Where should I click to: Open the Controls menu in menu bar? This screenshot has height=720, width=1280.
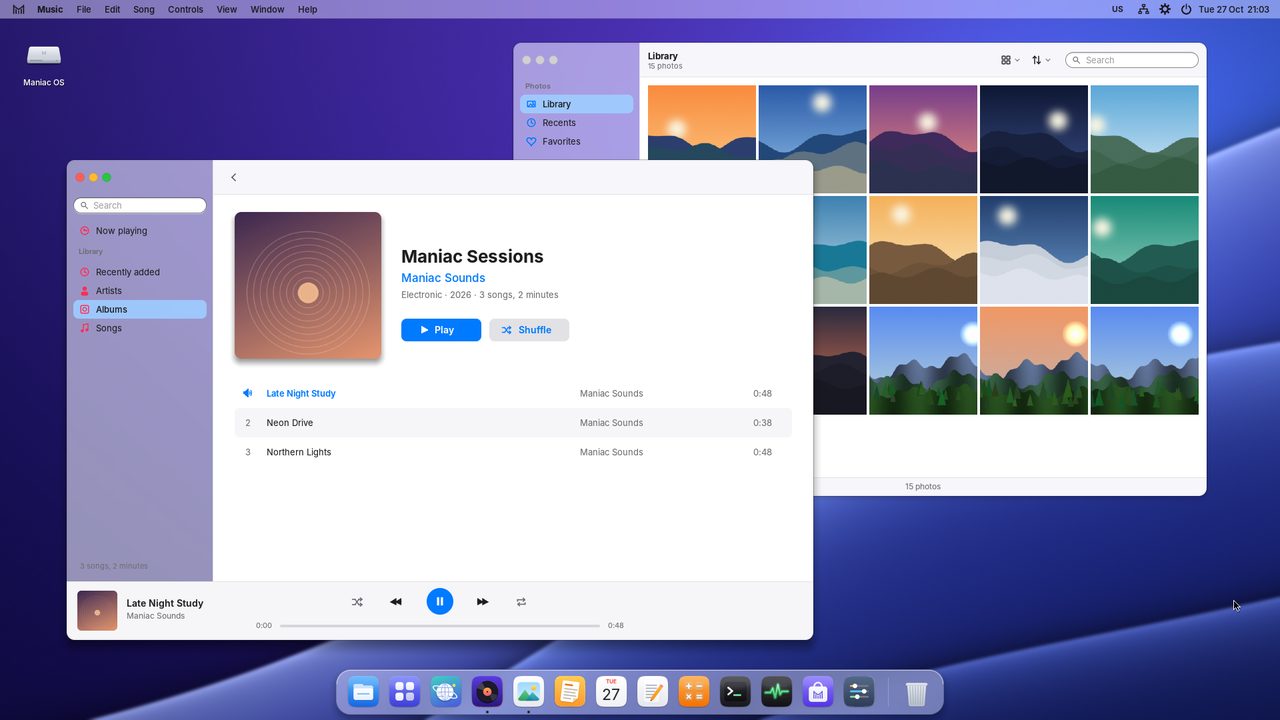tap(185, 9)
